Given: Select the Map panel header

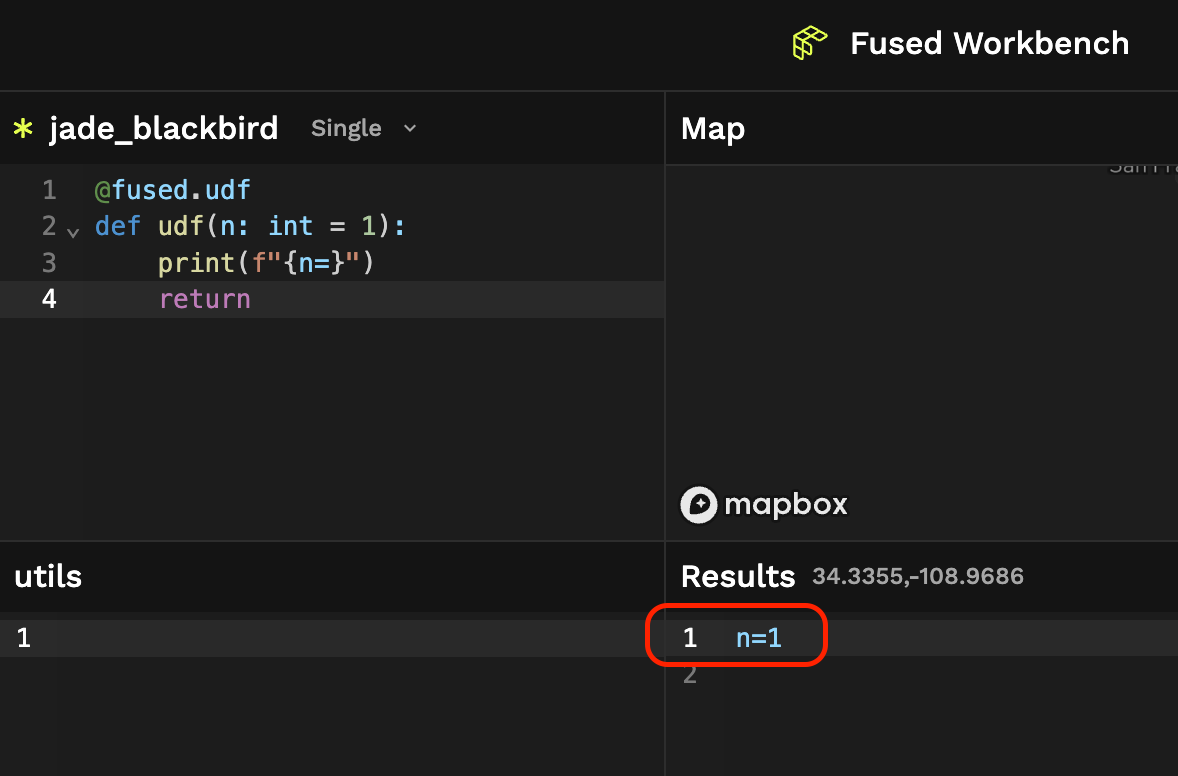Looking at the screenshot, I should click(x=712, y=128).
